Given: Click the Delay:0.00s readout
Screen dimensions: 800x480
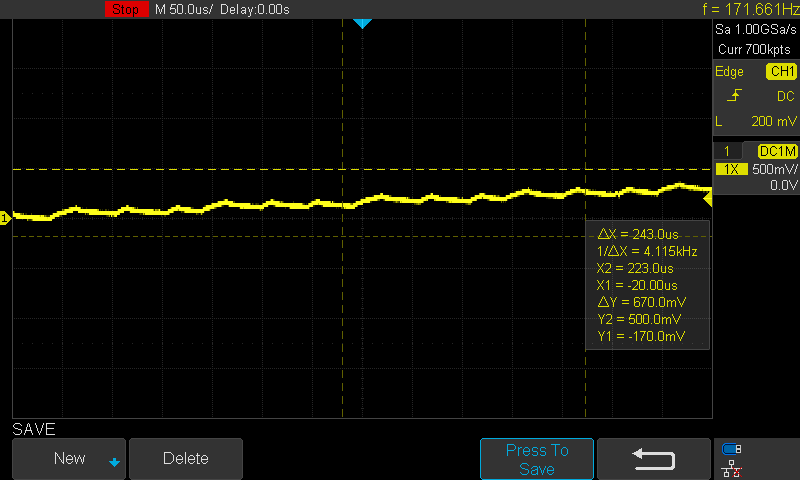Looking at the screenshot, I should pos(255,9).
